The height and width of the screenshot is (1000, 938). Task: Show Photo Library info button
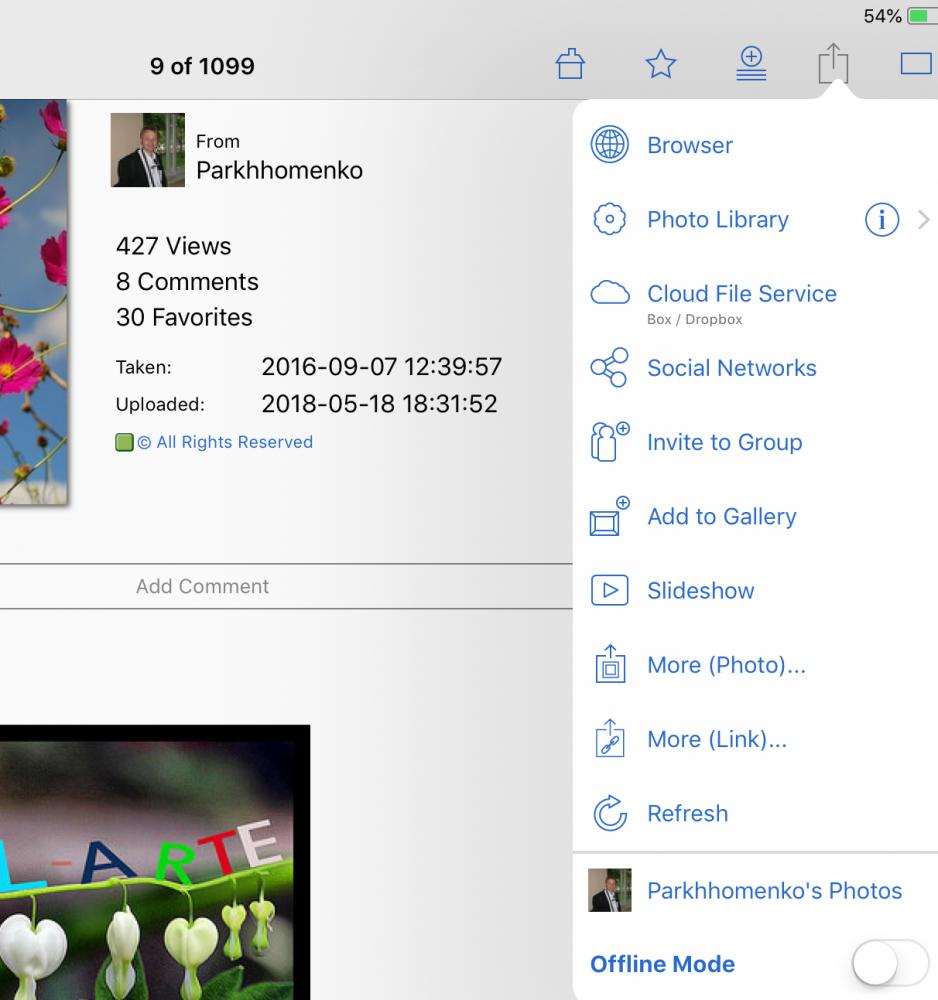click(882, 219)
